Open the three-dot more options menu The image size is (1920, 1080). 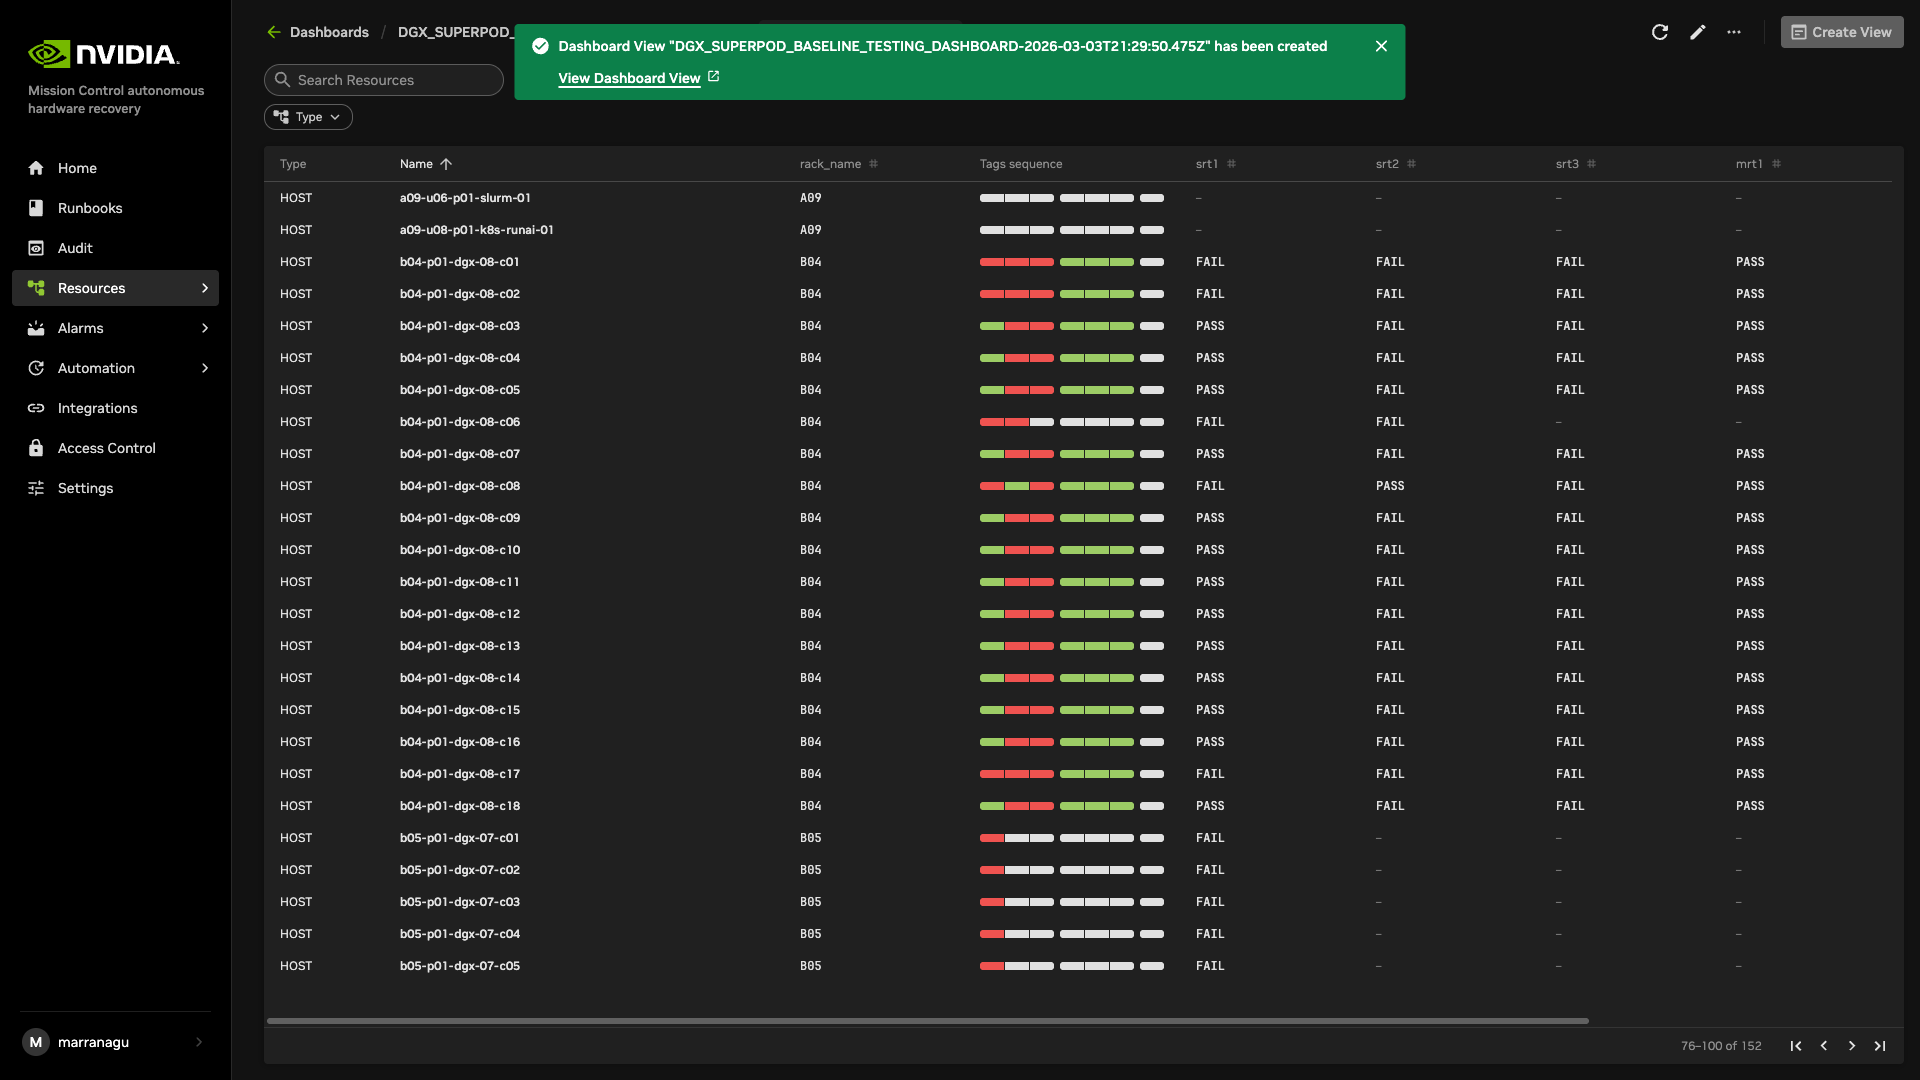(1734, 32)
